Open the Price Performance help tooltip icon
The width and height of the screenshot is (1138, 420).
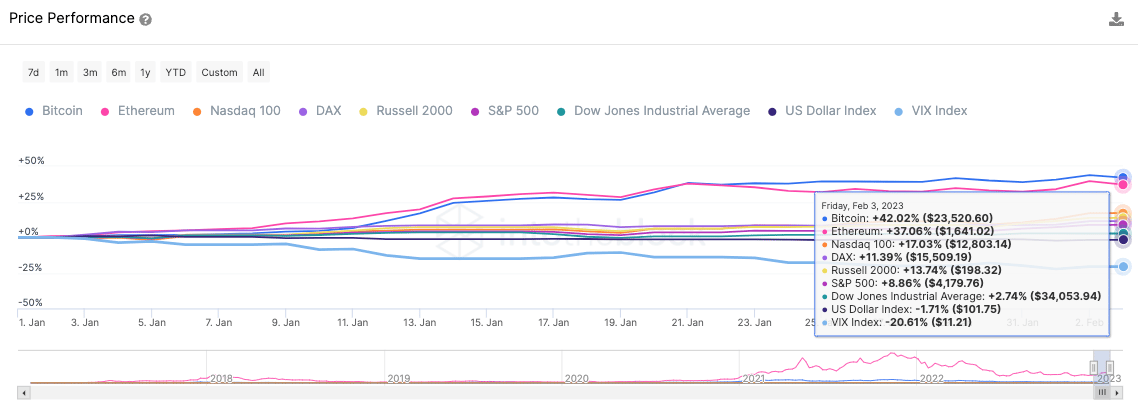click(x=146, y=19)
